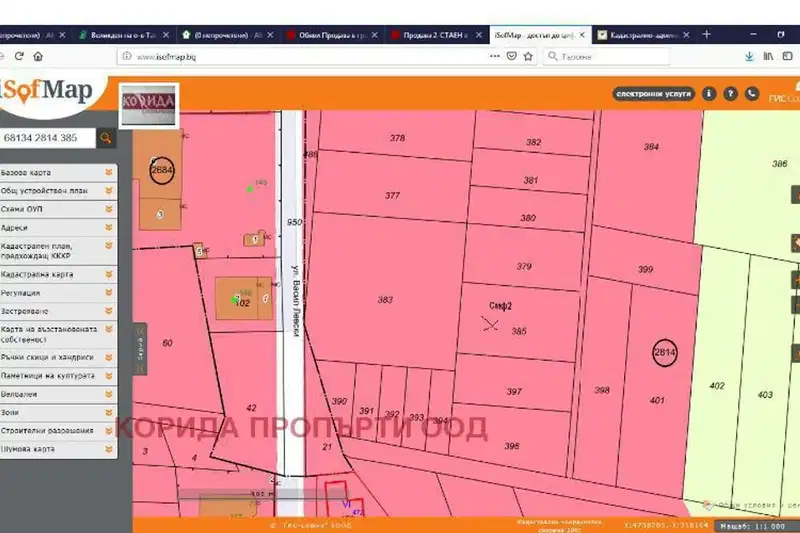Expand Паметници на културата chevron
The image size is (800, 533).
click(x=109, y=376)
